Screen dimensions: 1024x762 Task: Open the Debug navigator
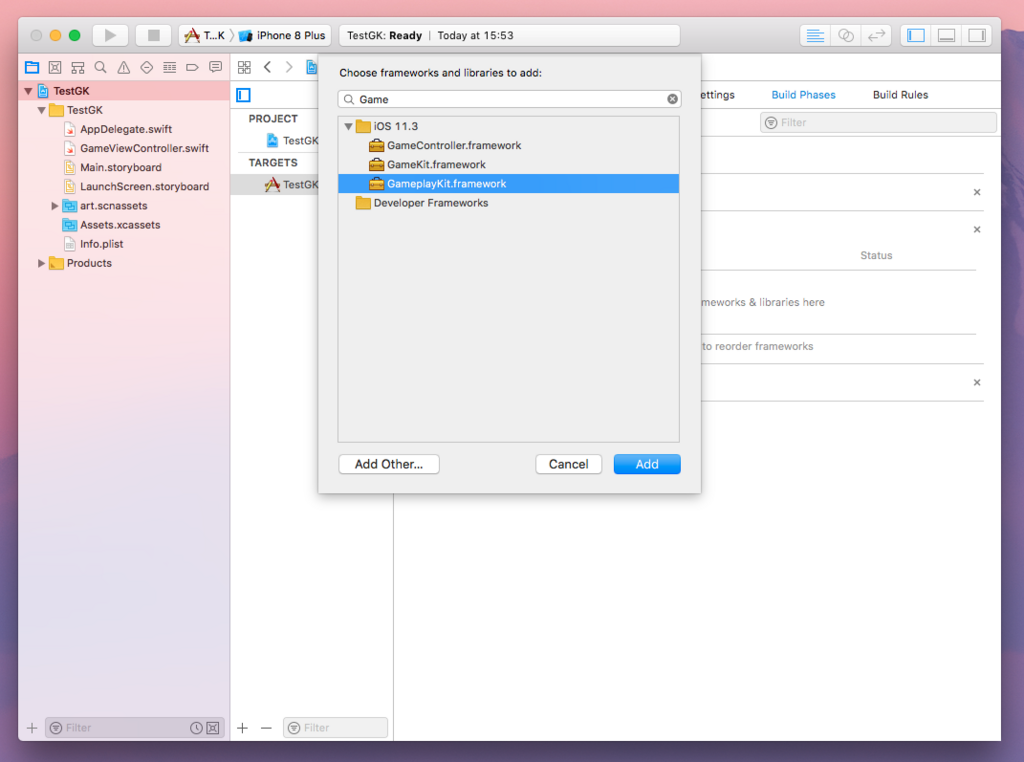point(169,67)
